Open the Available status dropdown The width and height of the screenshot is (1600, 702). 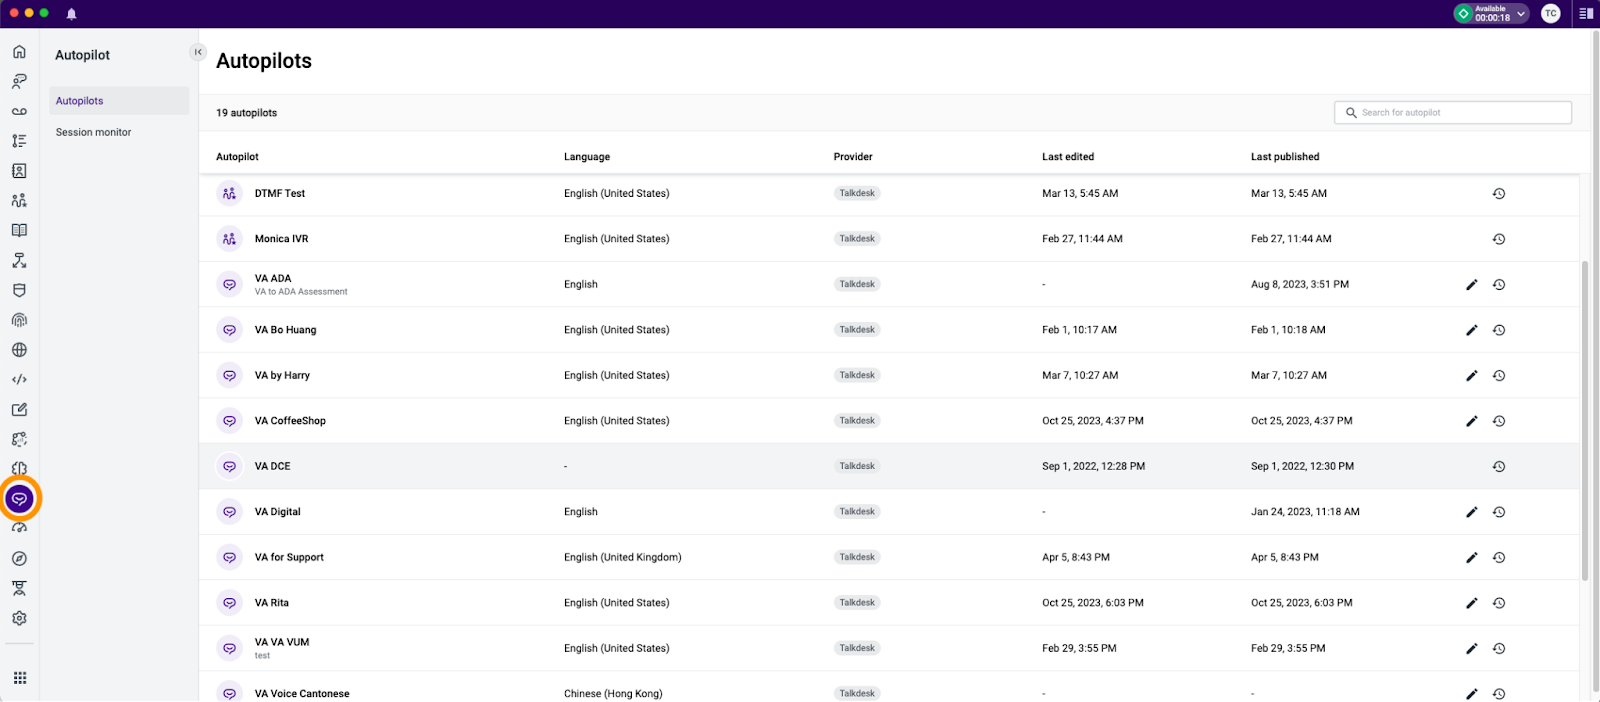(x=1491, y=14)
